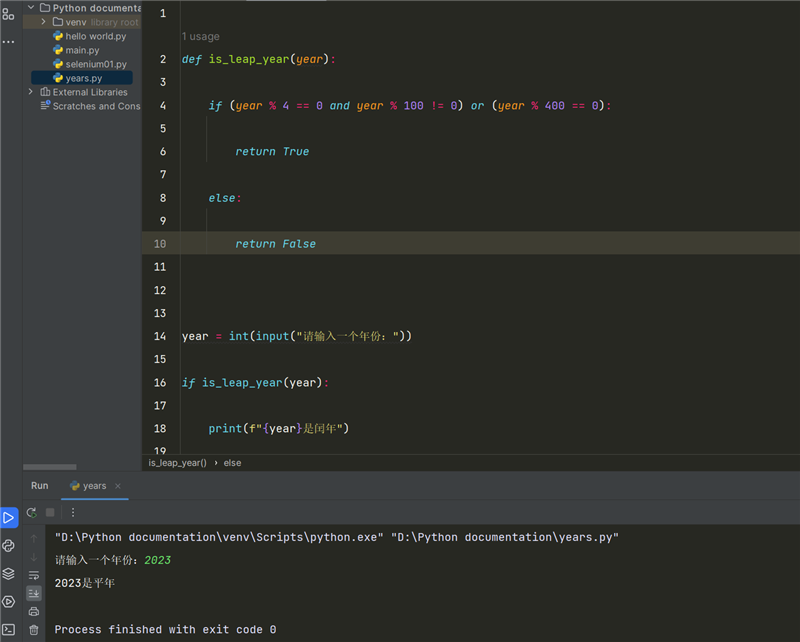Open the Python Packages tool window
800x642 pixels.
point(8,574)
